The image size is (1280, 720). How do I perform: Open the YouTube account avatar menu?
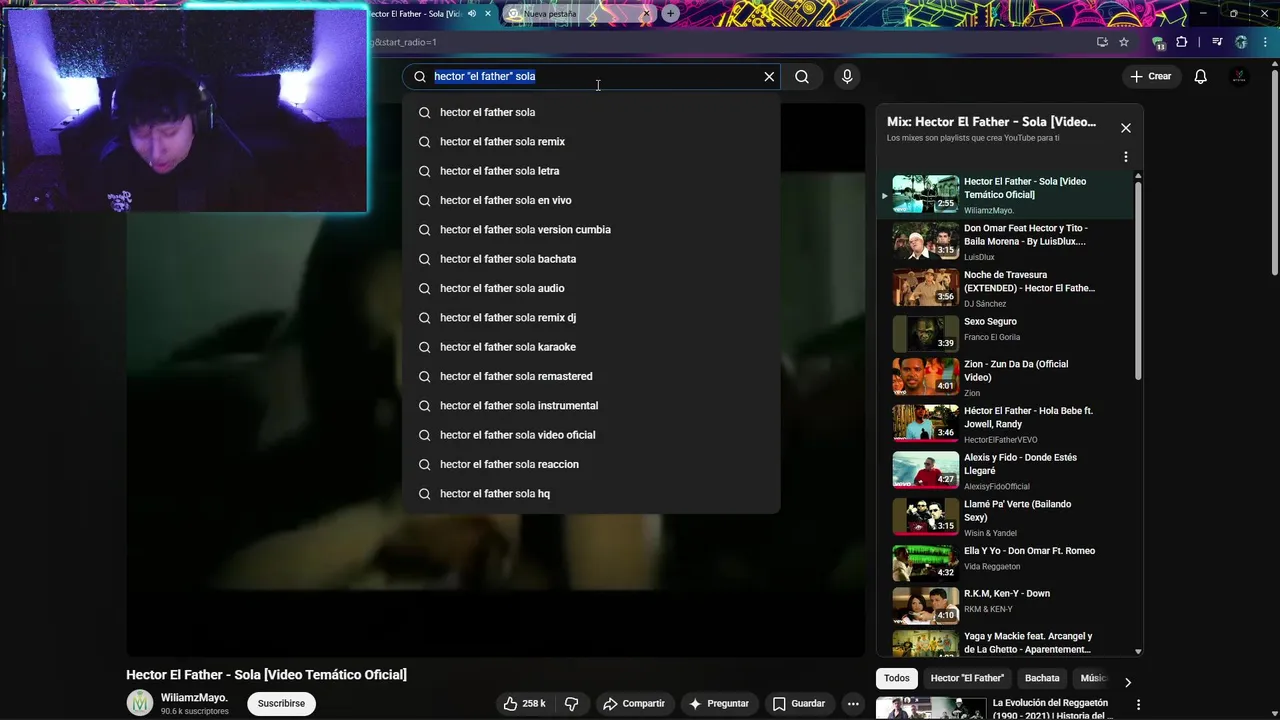1240,76
